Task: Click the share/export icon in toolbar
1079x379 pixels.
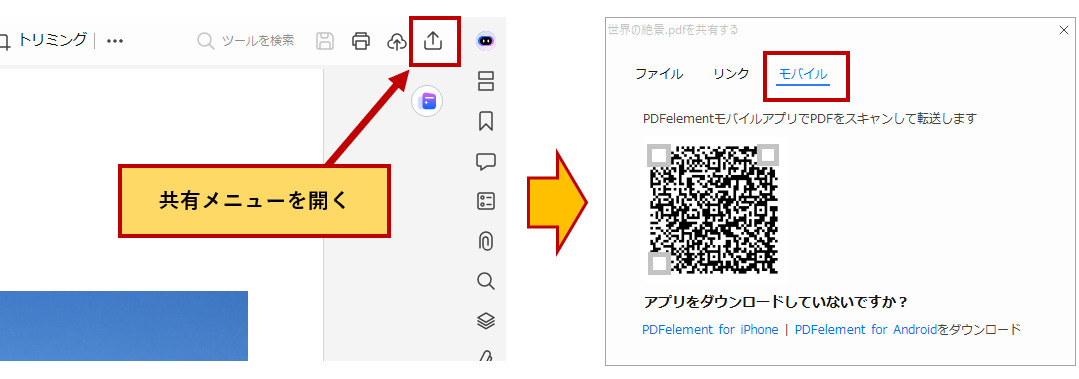Action: [432, 41]
